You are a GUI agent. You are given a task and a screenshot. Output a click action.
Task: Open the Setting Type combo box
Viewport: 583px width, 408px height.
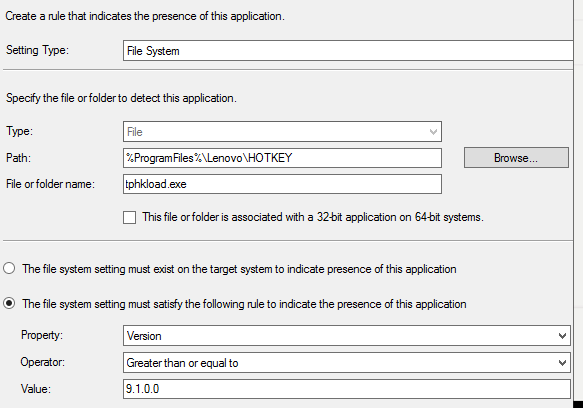[348, 51]
